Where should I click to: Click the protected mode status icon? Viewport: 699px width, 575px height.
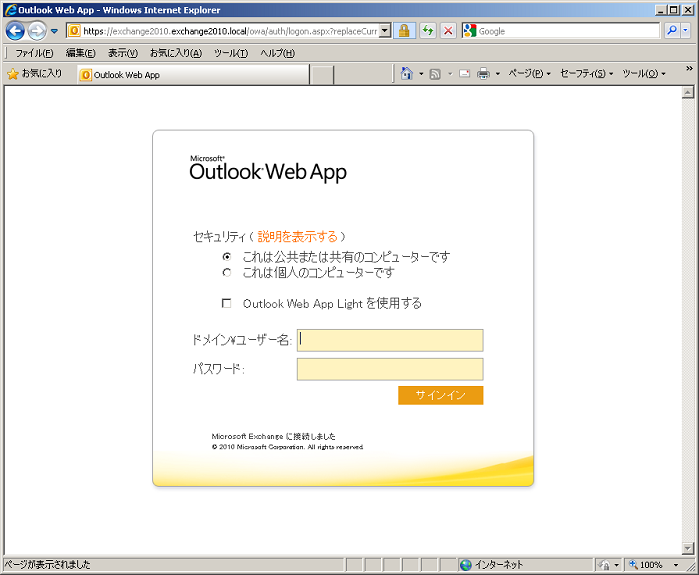[x=604, y=565]
